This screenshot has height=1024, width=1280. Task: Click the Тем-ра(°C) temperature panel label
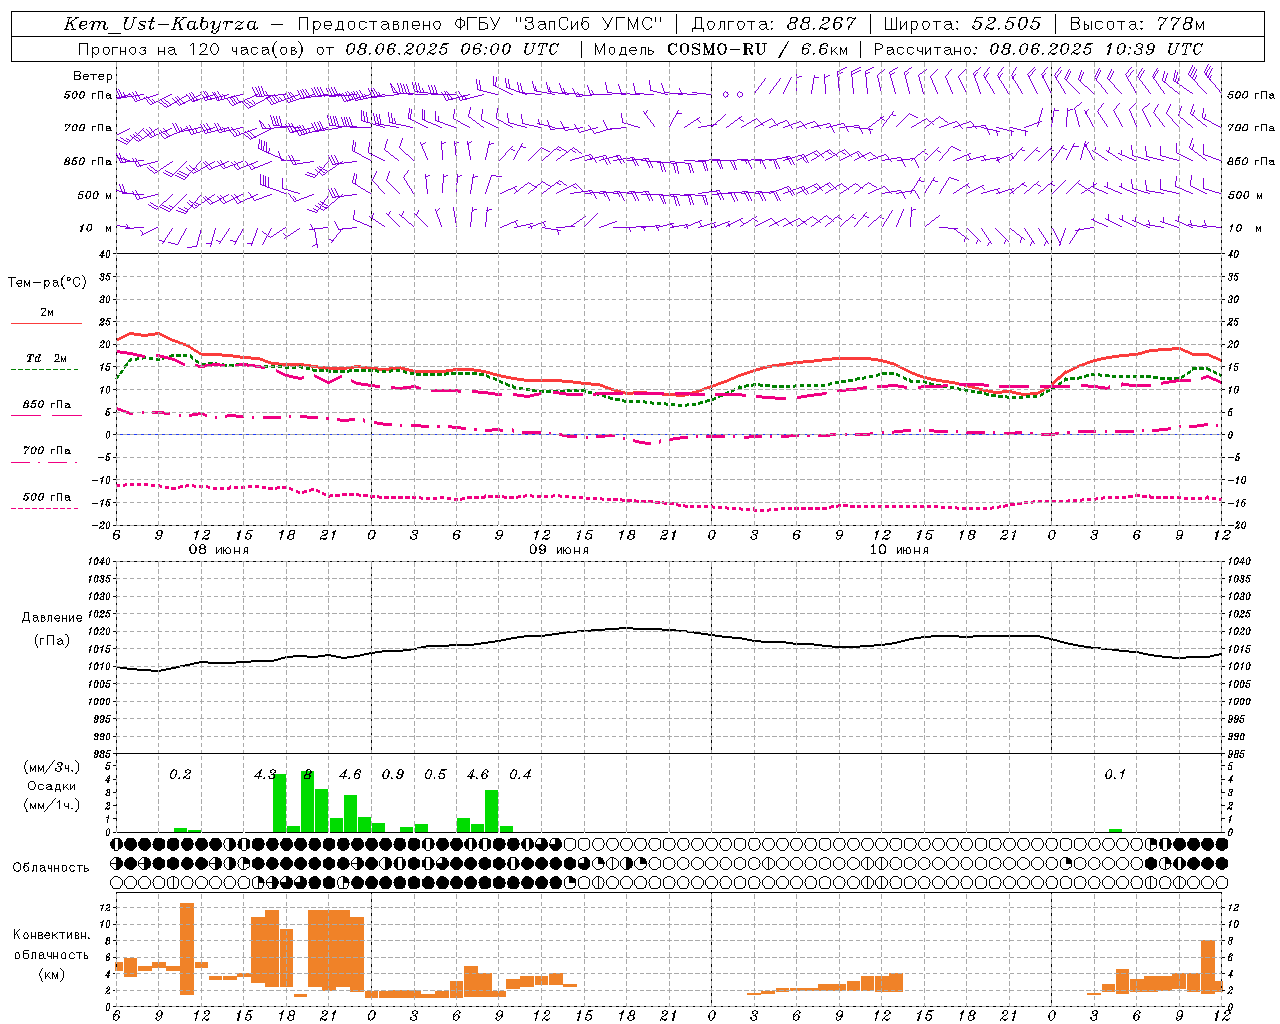pos(47,283)
